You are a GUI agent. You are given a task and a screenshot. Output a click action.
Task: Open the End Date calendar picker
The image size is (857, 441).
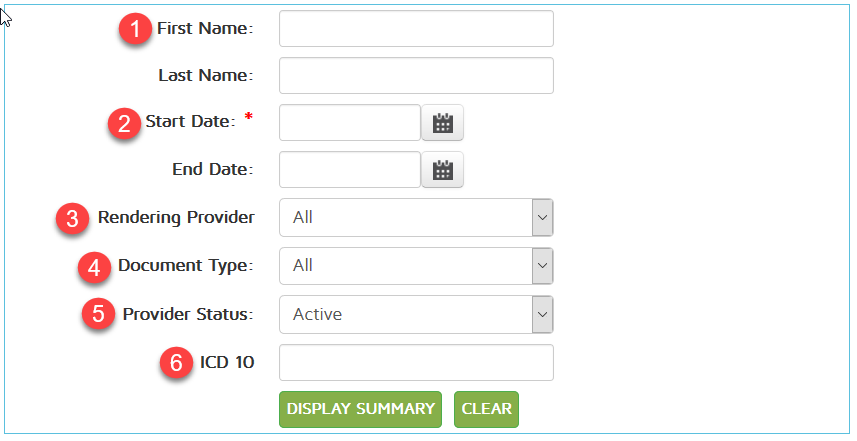click(443, 170)
